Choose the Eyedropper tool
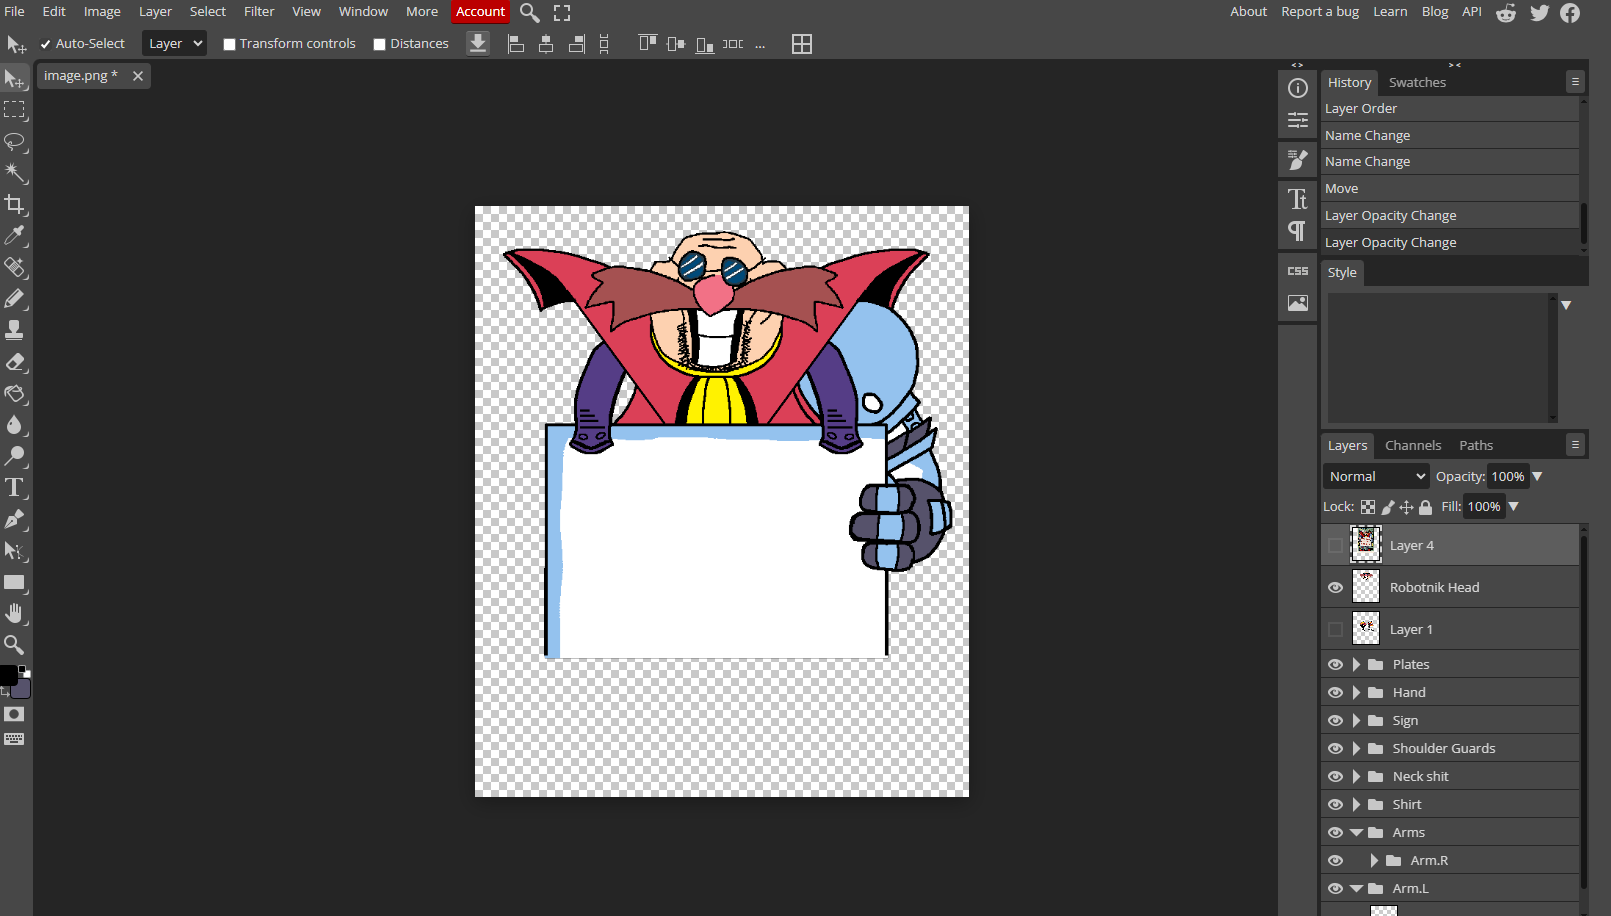 [15, 236]
